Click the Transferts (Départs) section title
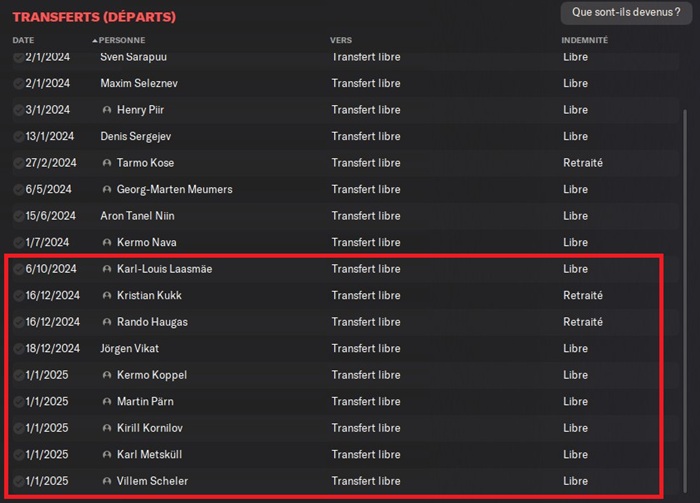 click(94, 17)
